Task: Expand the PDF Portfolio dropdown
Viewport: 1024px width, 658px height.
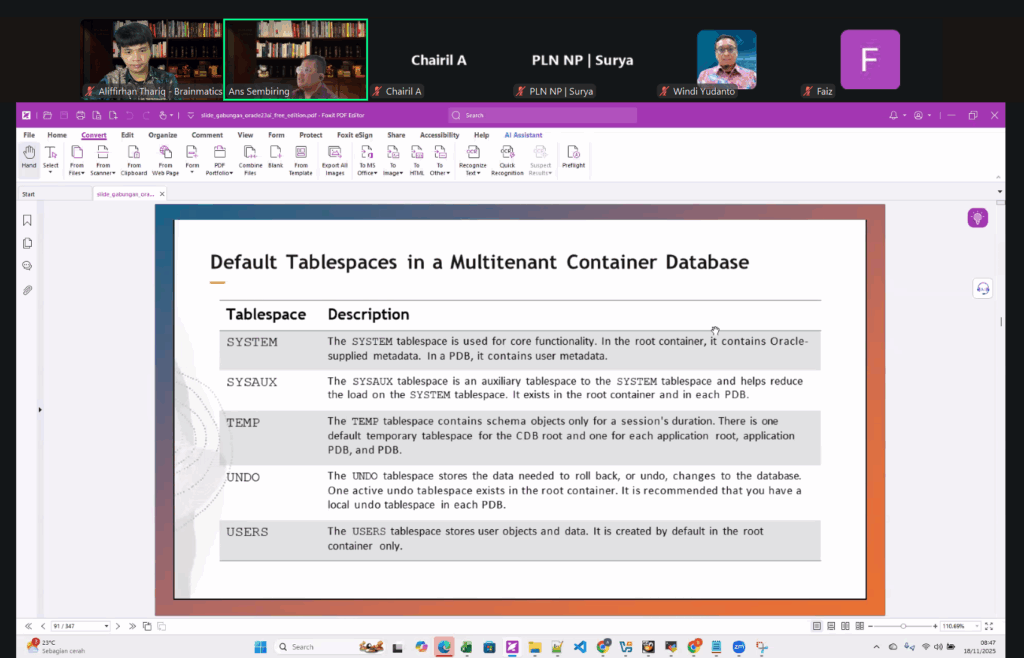Action: pos(220,160)
